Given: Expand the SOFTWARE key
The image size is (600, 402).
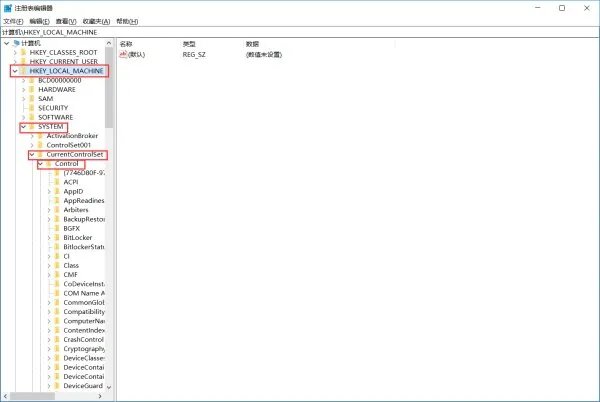Looking at the screenshot, I should 24,117.
